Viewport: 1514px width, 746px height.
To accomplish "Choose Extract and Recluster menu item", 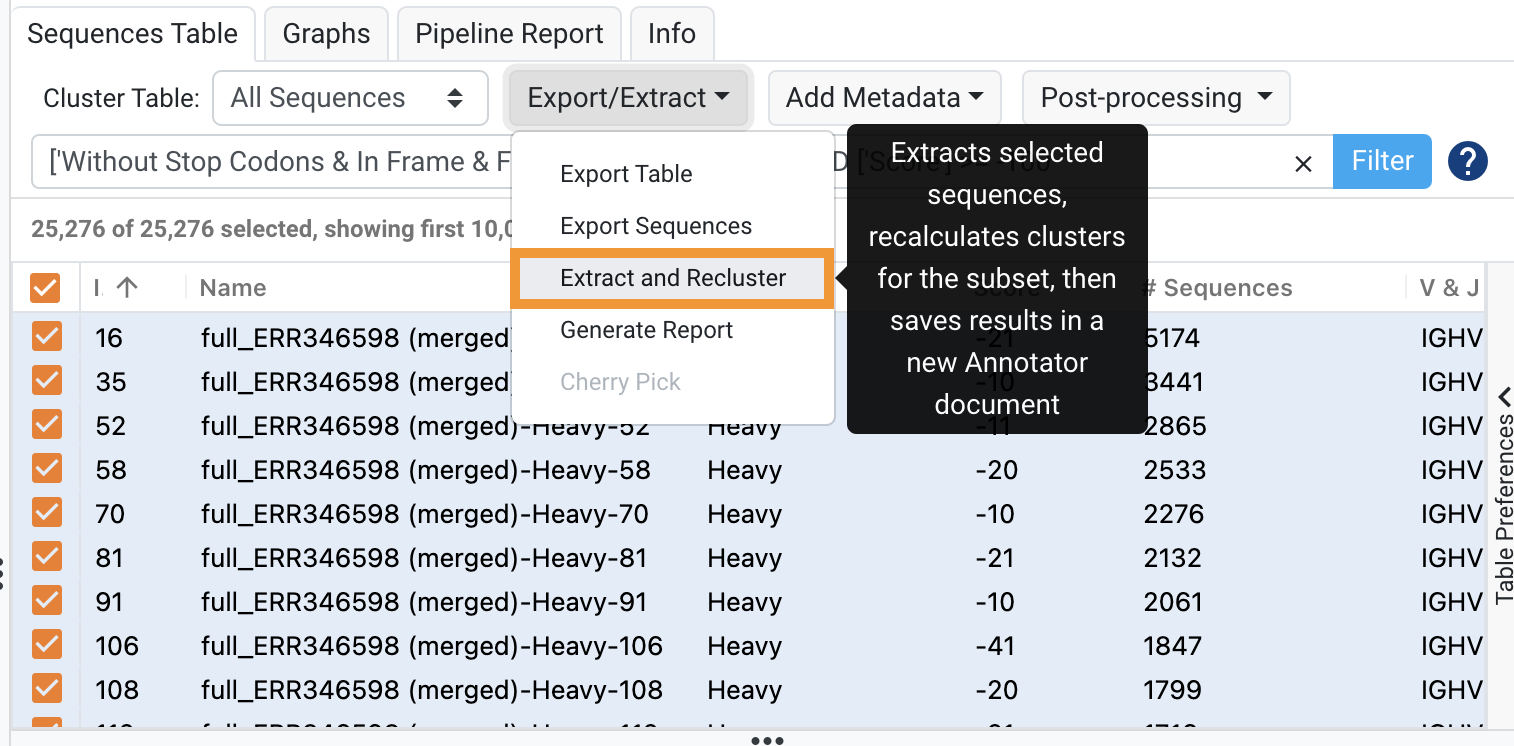I will click(x=673, y=278).
